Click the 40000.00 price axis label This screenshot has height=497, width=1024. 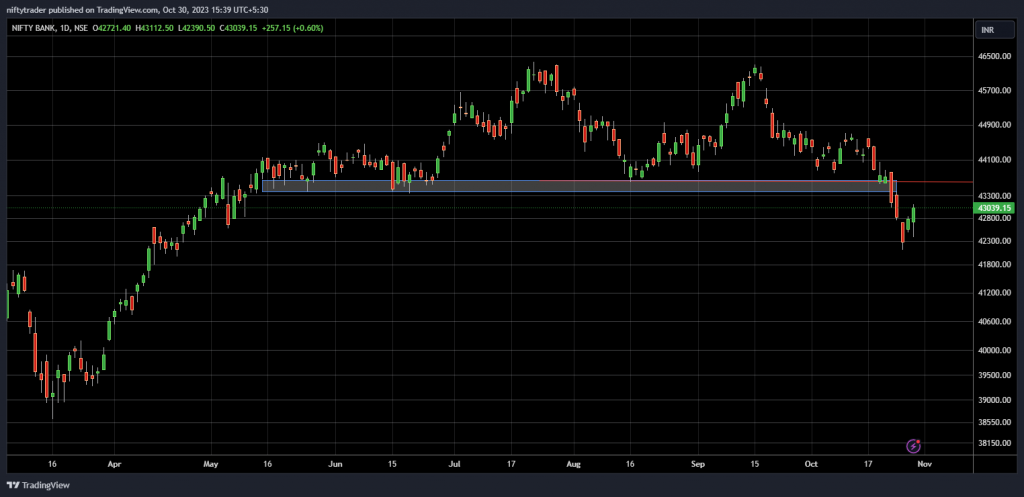coord(995,351)
